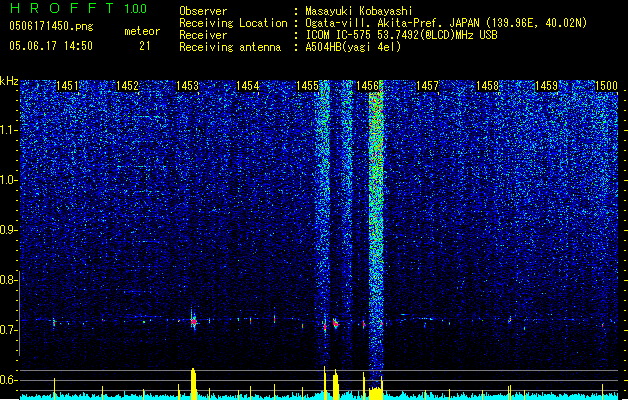
Task: Click the 1453 time axis marker
Action: 187,86
